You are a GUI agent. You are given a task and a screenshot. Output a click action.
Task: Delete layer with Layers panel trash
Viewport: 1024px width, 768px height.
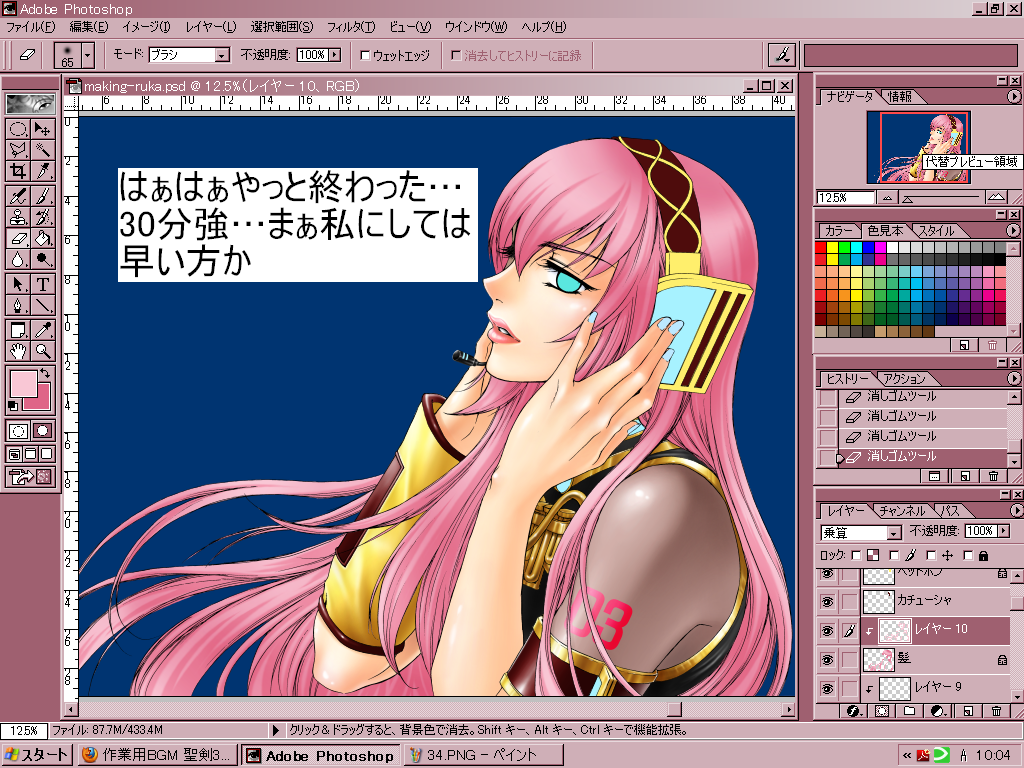[996, 711]
